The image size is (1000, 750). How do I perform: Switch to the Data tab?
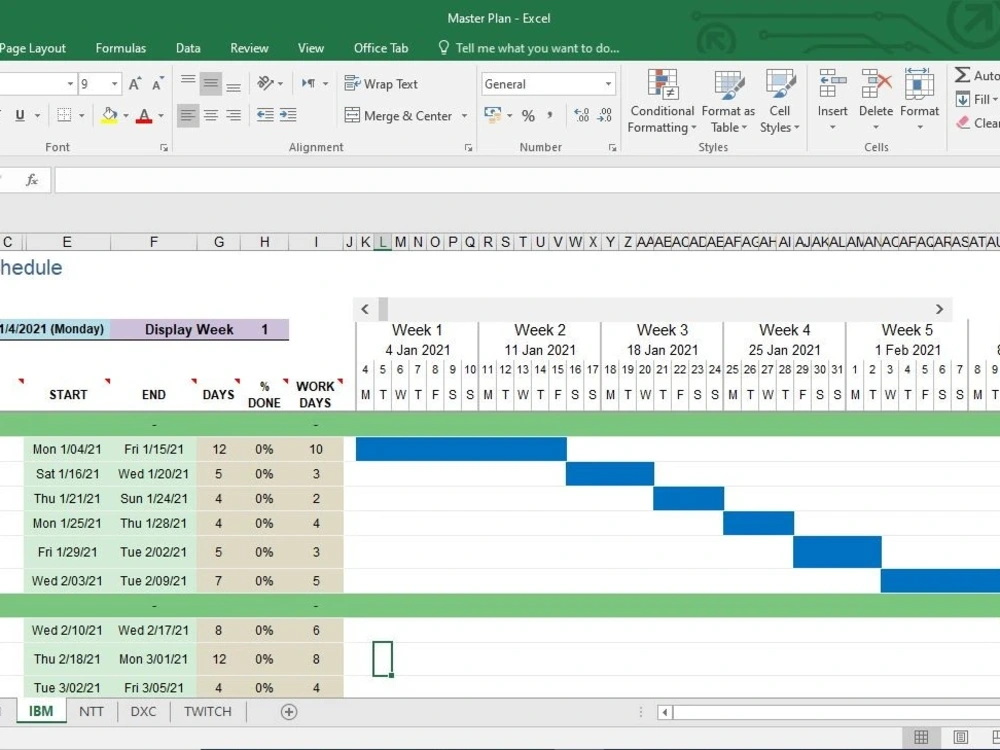click(188, 48)
